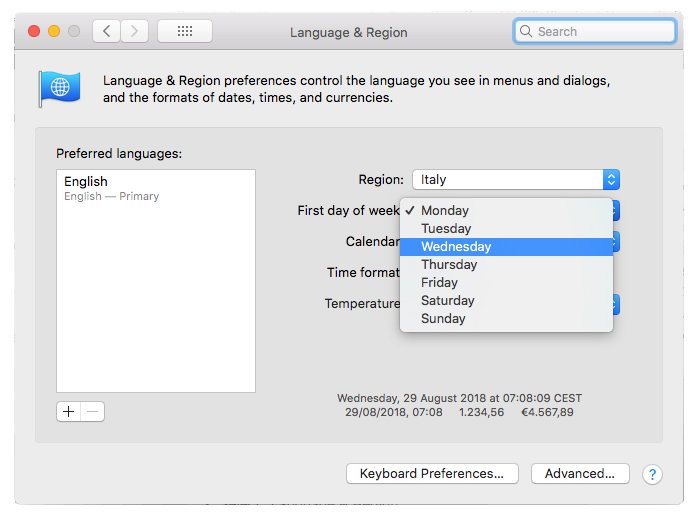
Task: Click the magnifying glass in Search field
Action: [526, 31]
